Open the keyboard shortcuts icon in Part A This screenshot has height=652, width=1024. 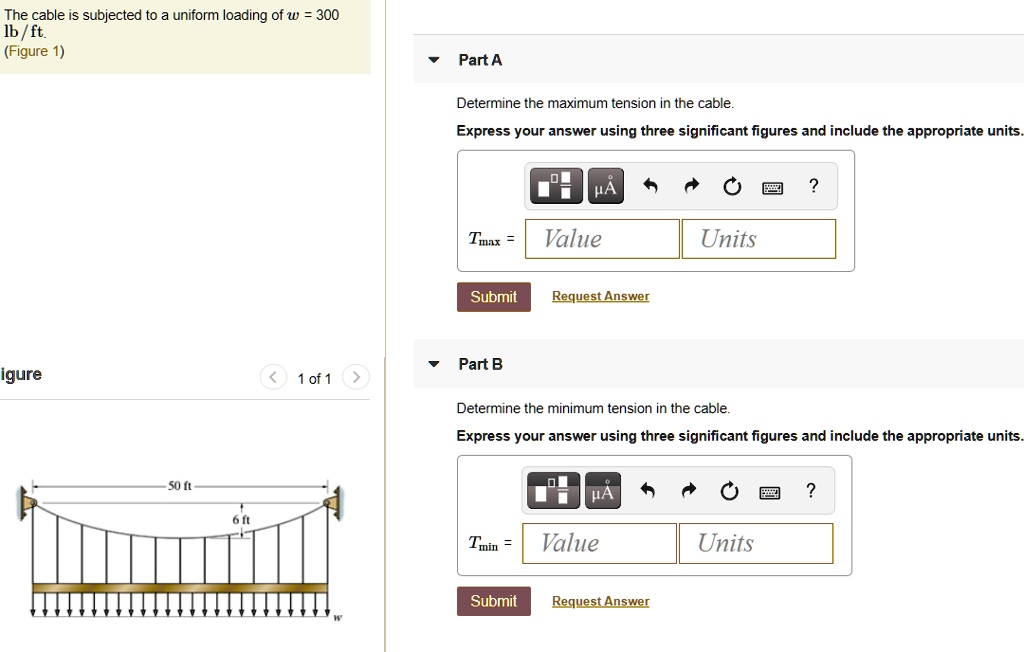tap(772, 186)
